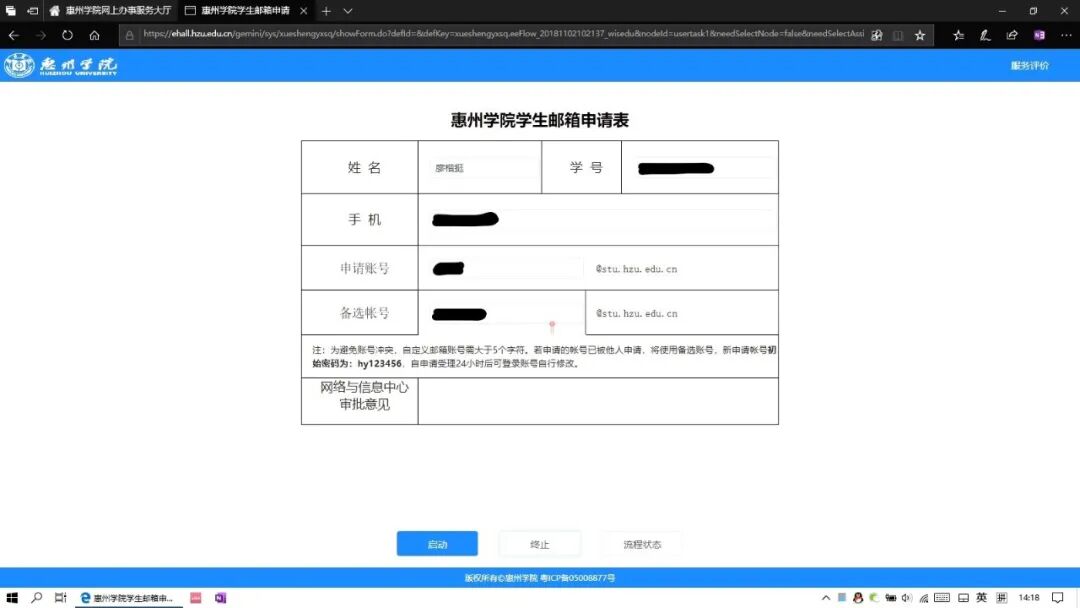Click the network tray icon
This screenshot has height=608, width=1080.
click(x=924, y=598)
